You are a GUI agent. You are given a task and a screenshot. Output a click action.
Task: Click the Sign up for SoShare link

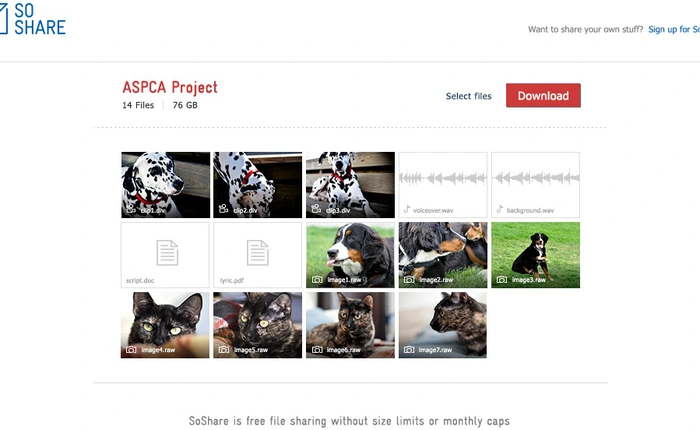tap(674, 29)
